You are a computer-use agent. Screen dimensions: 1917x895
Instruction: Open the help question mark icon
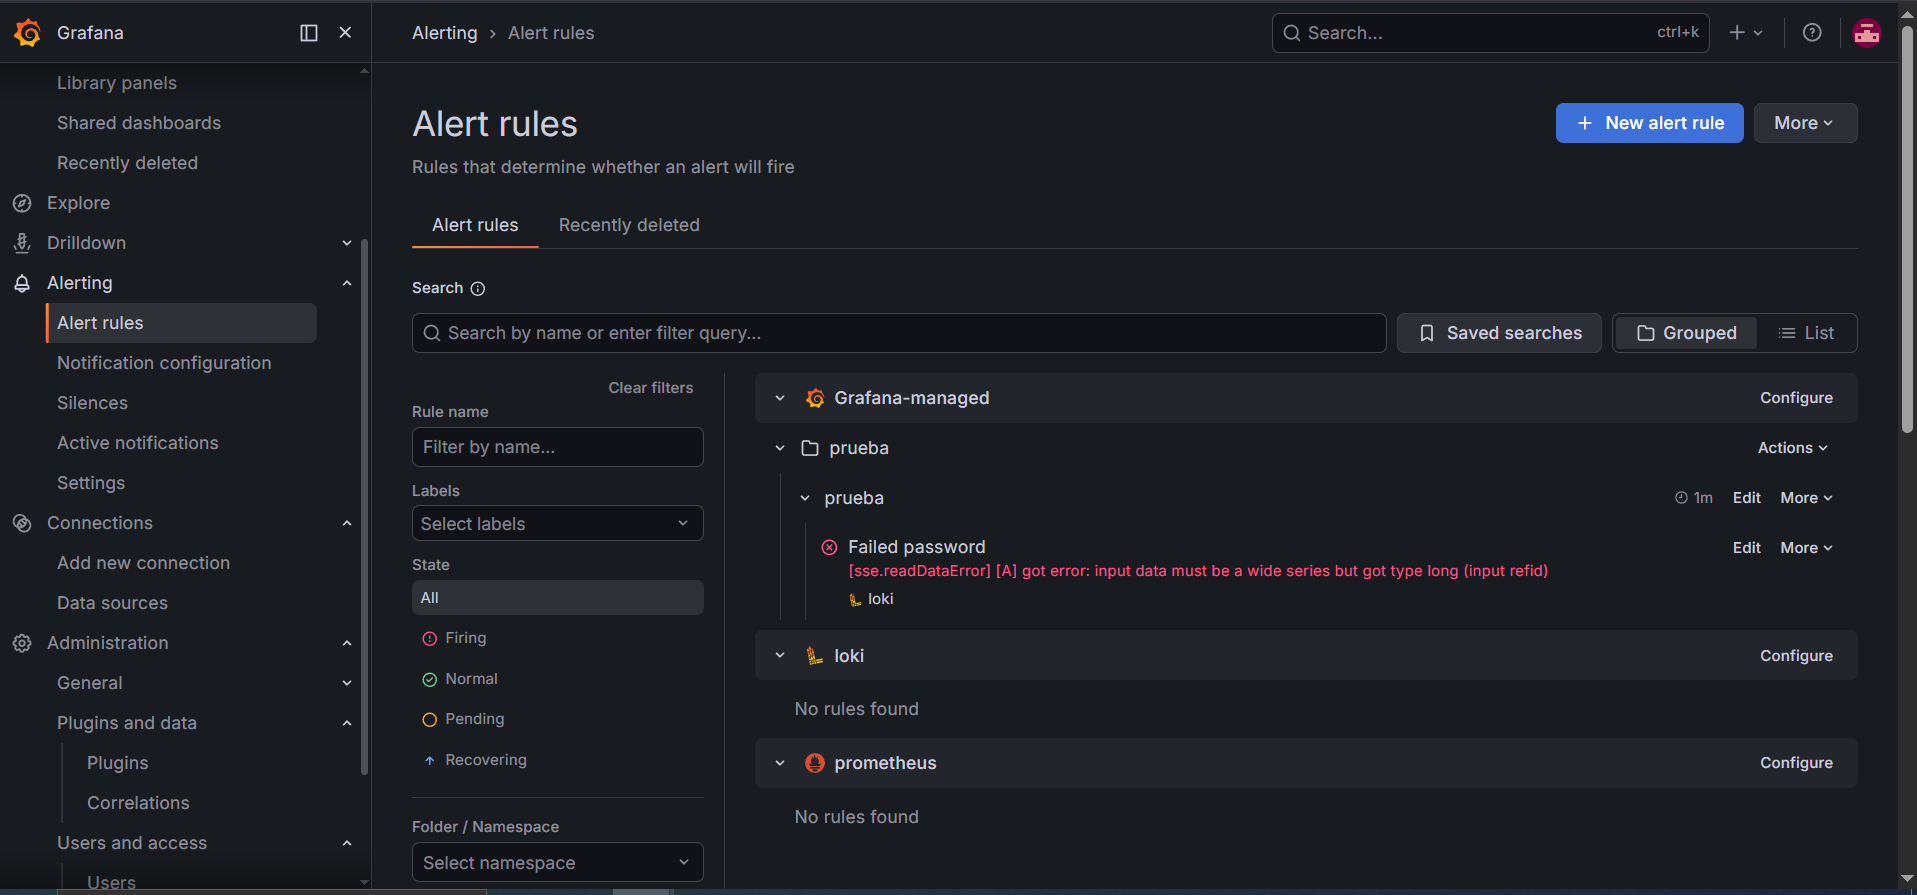tap(1812, 33)
